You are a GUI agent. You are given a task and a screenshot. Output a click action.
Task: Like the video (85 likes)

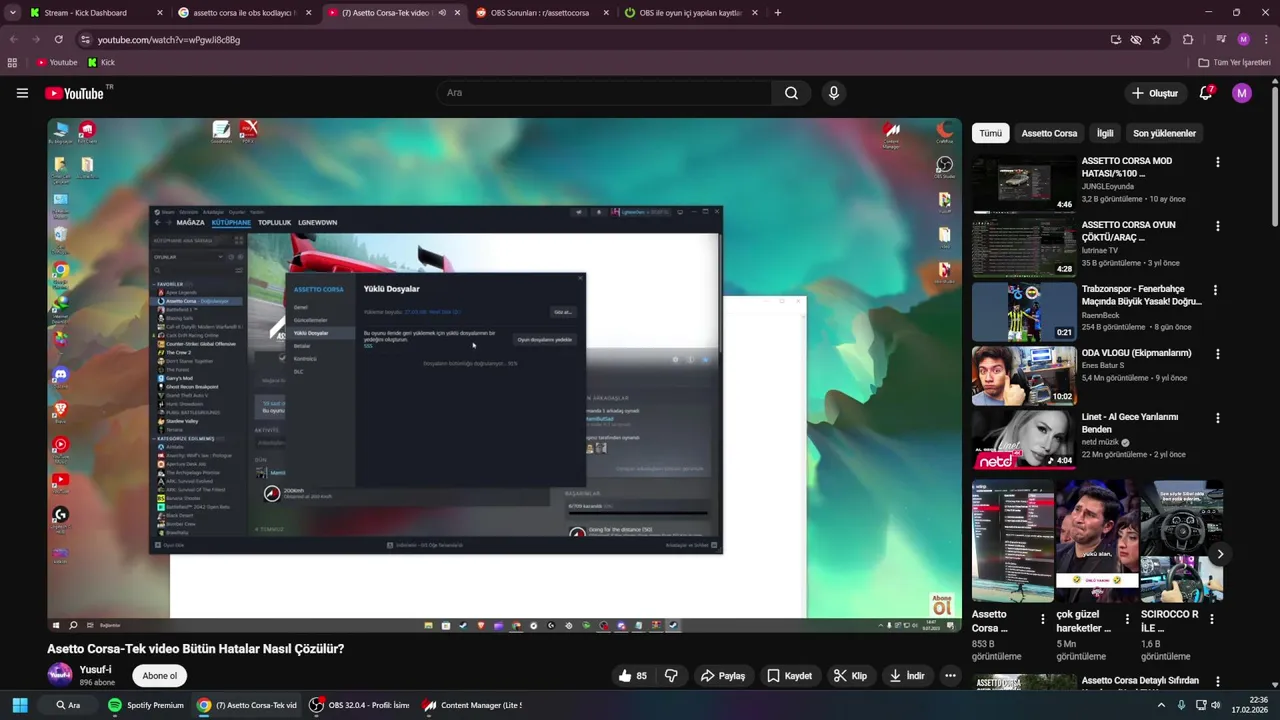tap(632, 676)
